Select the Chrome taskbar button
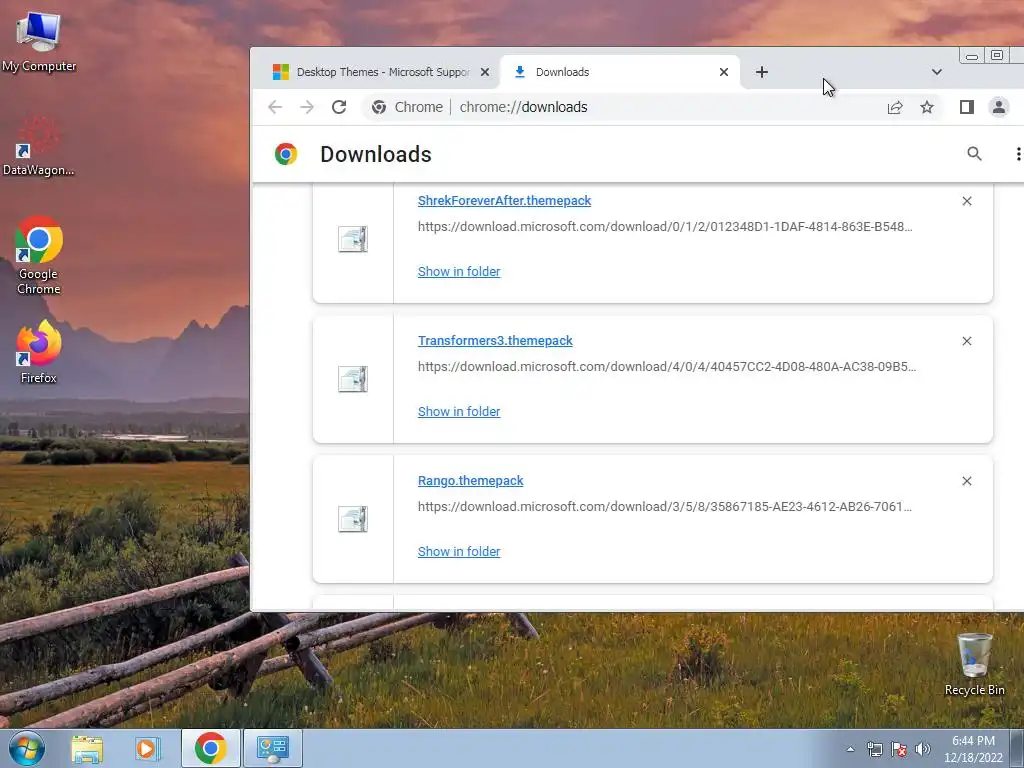This screenshot has width=1024, height=768. coord(210,748)
